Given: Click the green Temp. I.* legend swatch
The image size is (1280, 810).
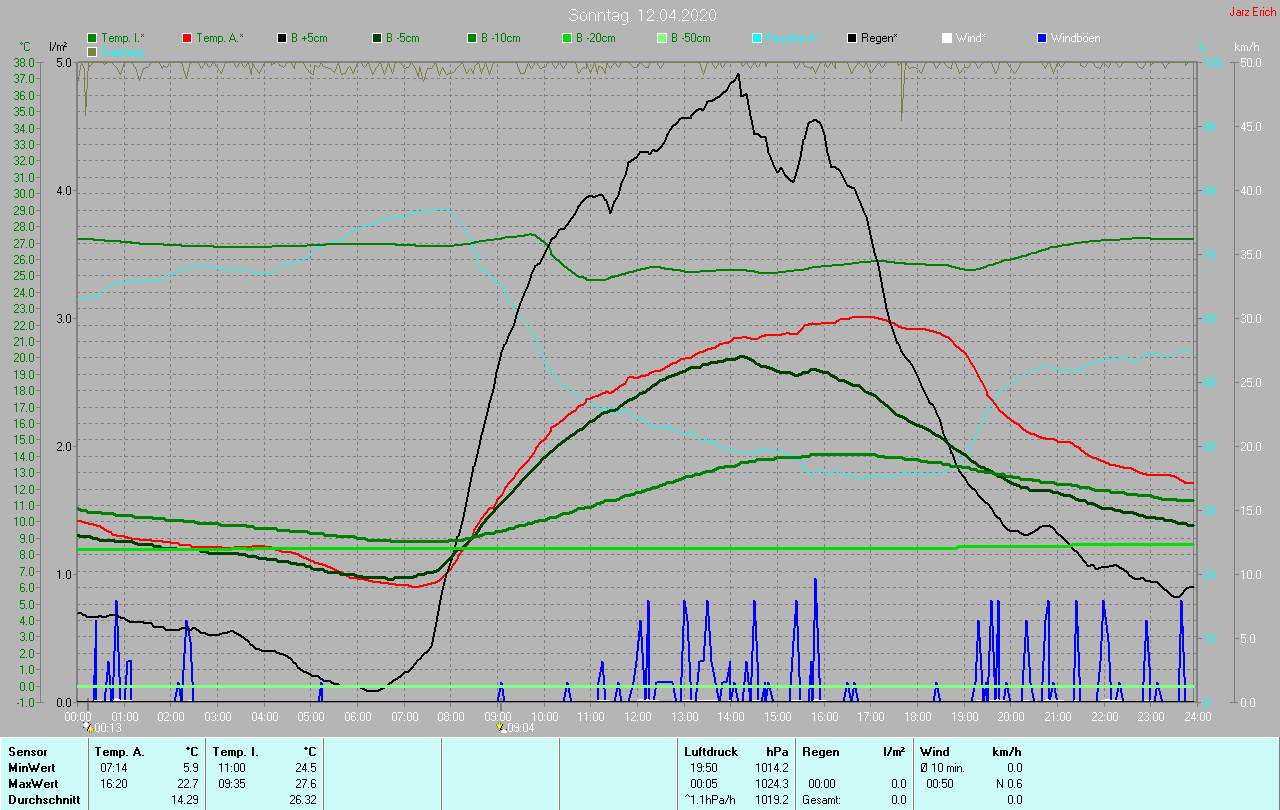Looking at the screenshot, I should (x=93, y=38).
